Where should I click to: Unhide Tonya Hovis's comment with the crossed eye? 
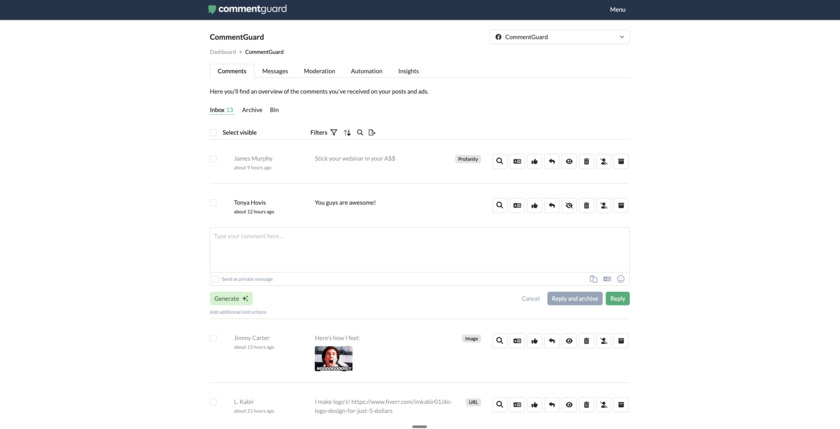569,205
